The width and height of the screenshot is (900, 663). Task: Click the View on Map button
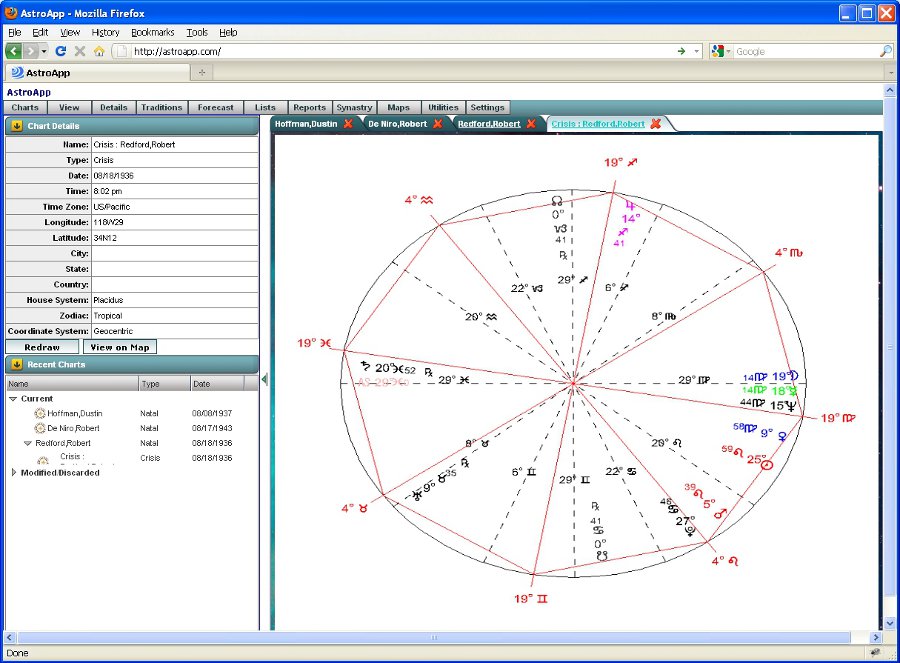coord(118,347)
